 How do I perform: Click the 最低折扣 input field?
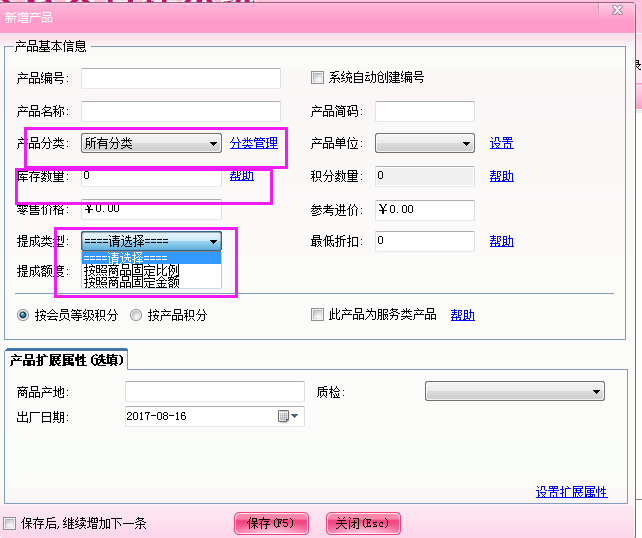tap(425, 241)
